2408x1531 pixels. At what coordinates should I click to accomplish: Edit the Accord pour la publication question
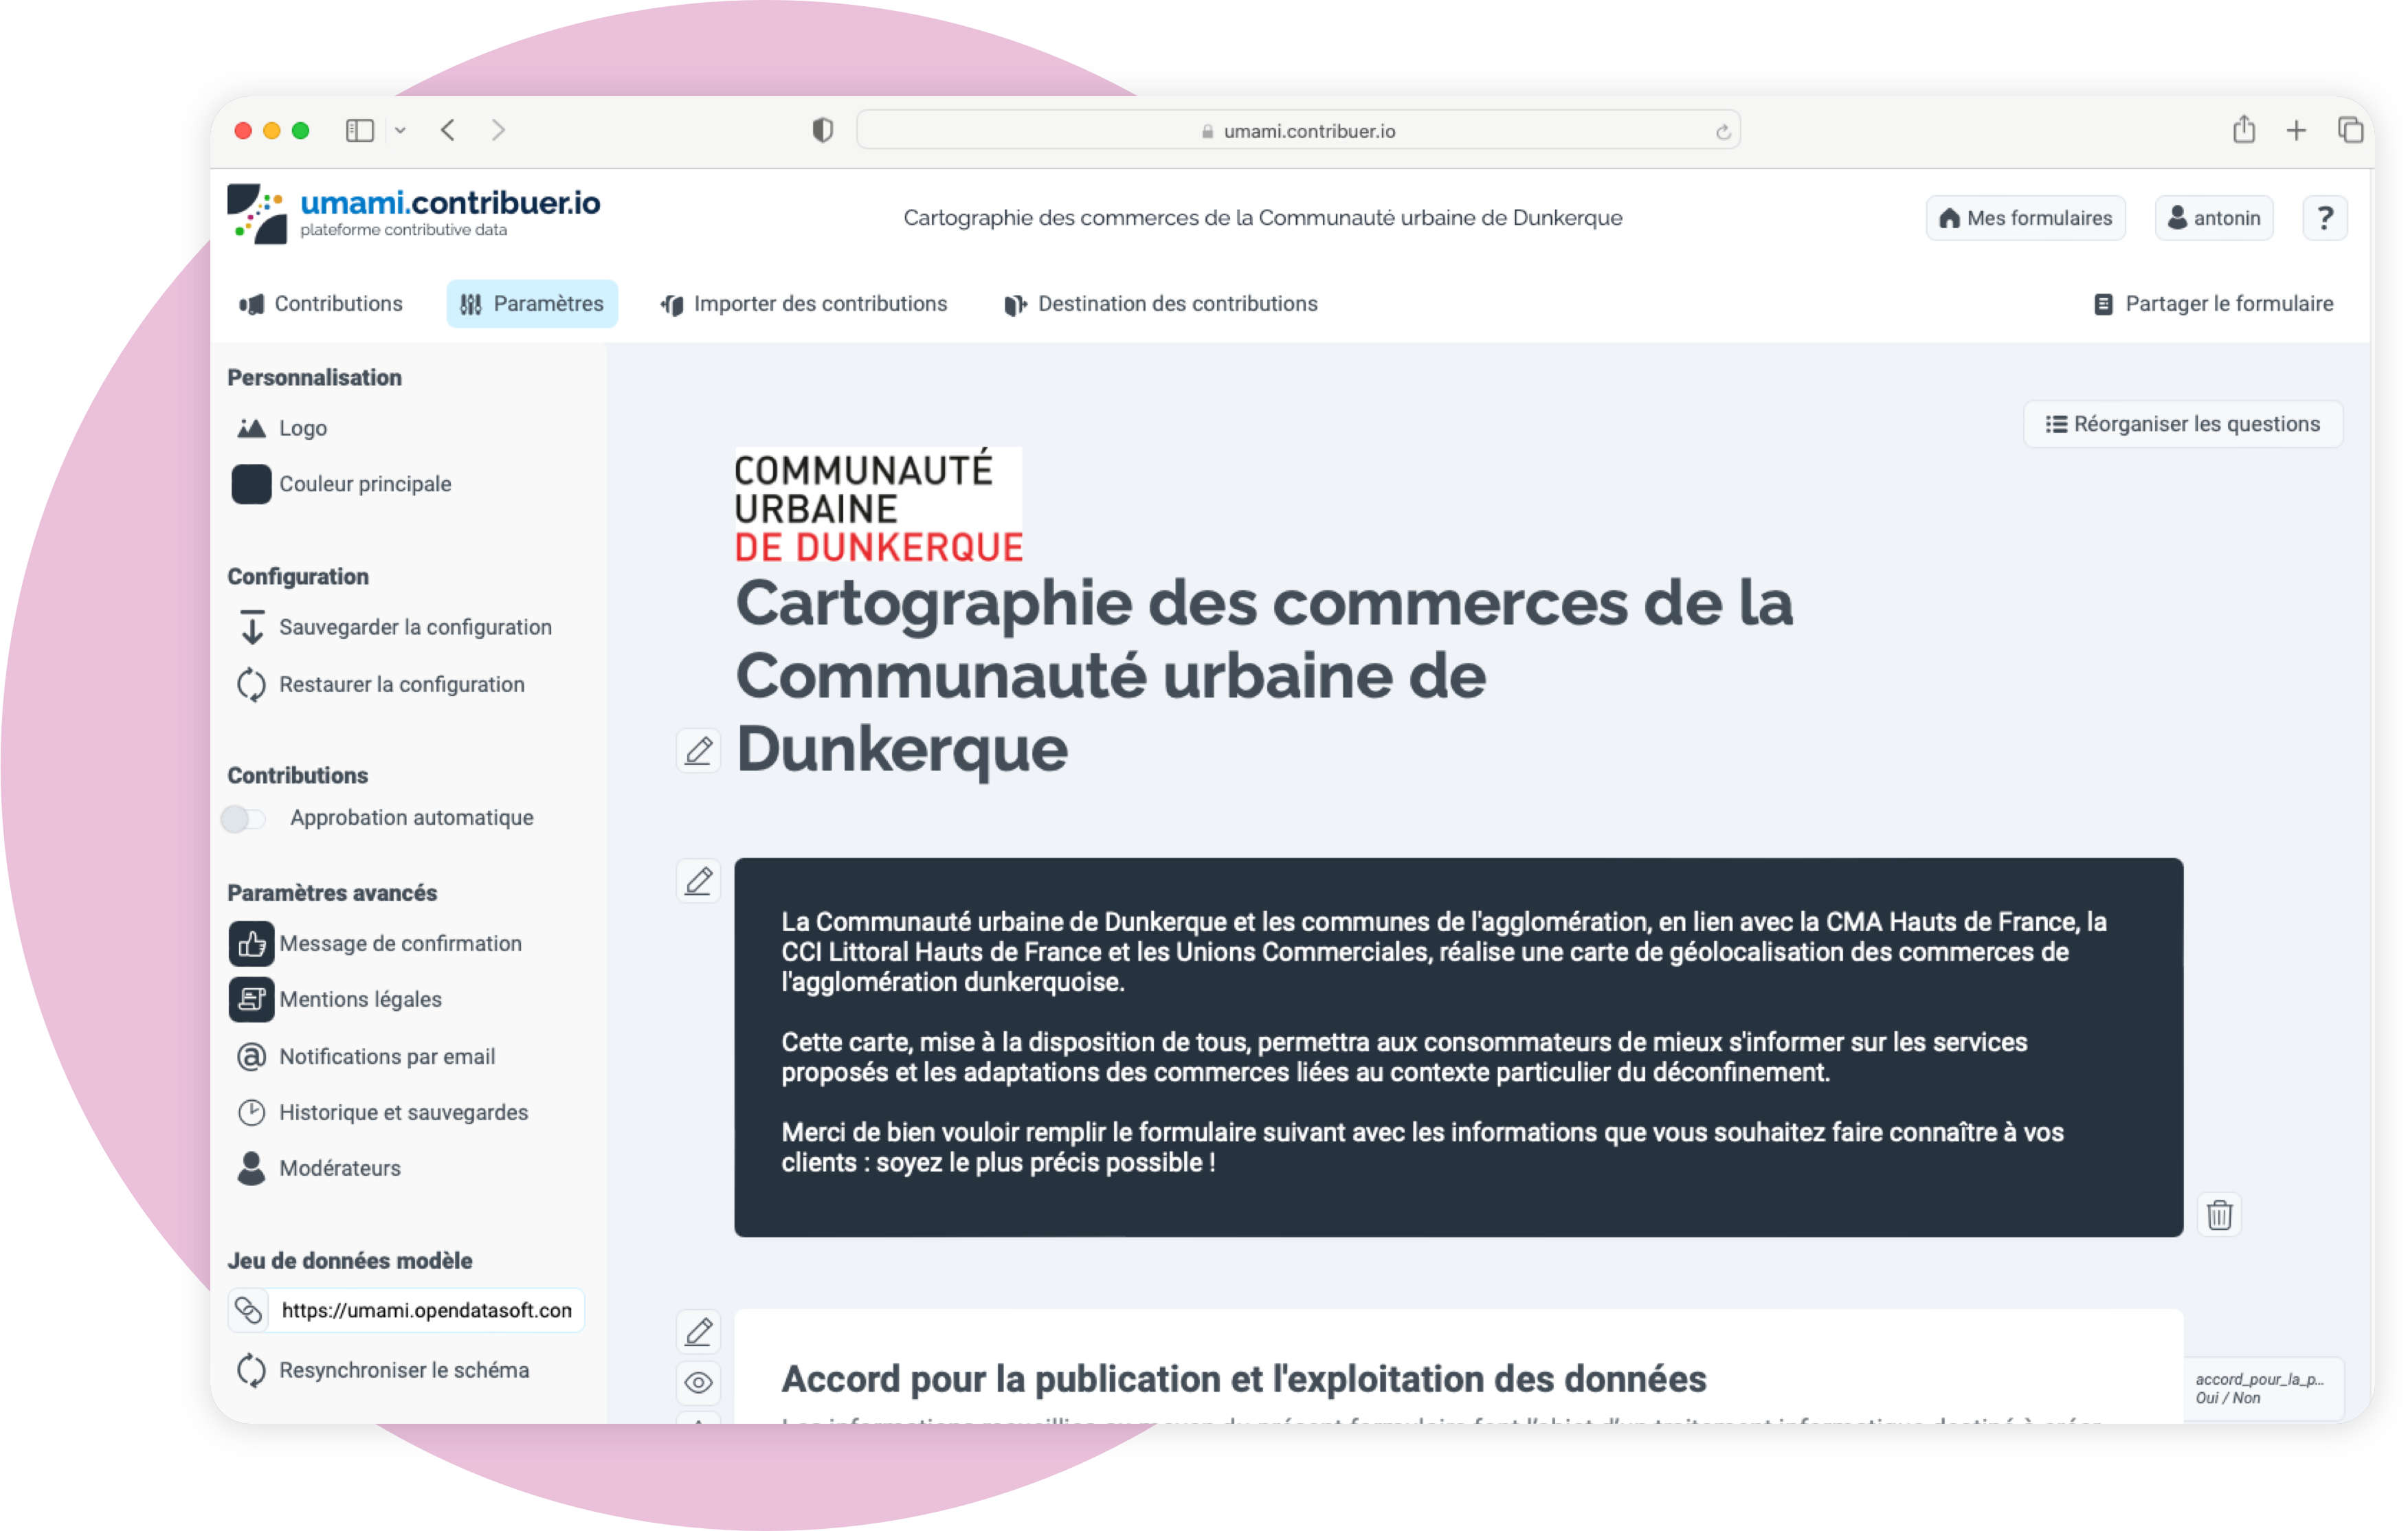click(x=699, y=1332)
